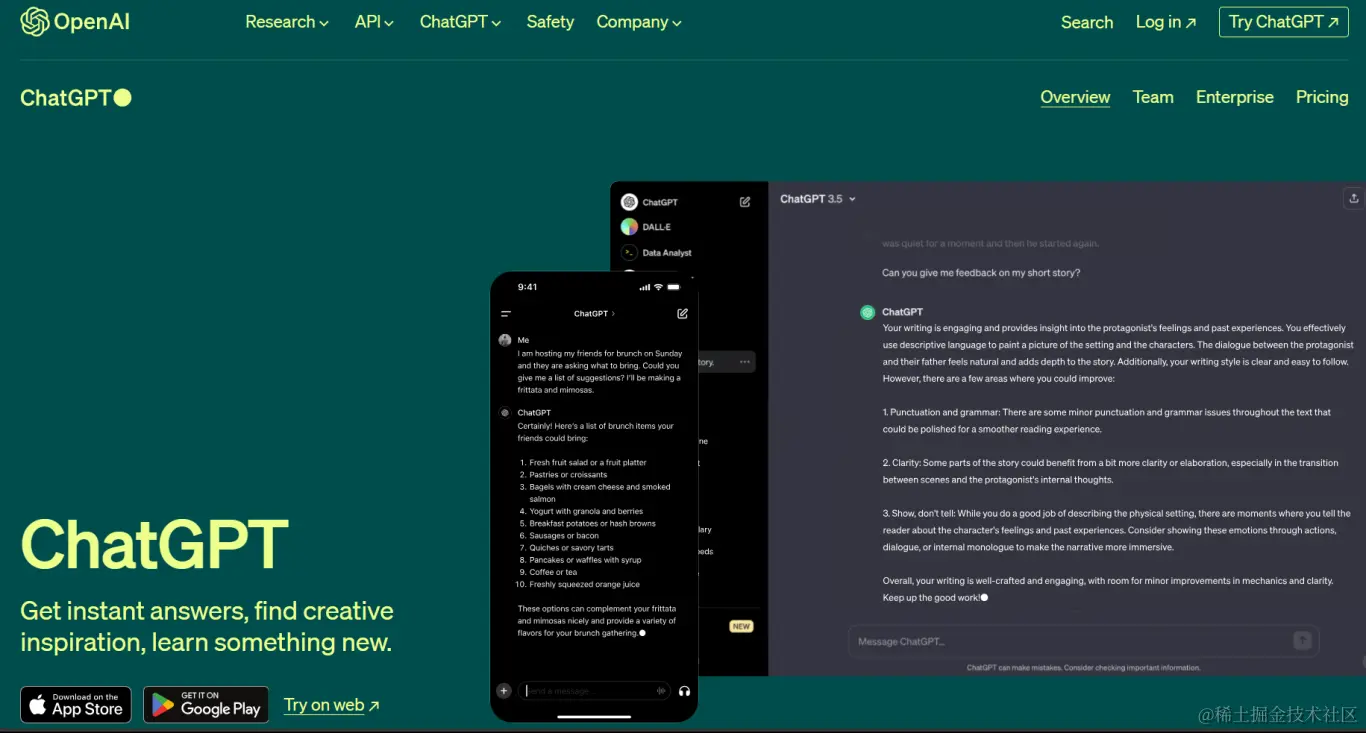Switch to the Team tab
Screen dimensions: 1366x733
(1153, 97)
